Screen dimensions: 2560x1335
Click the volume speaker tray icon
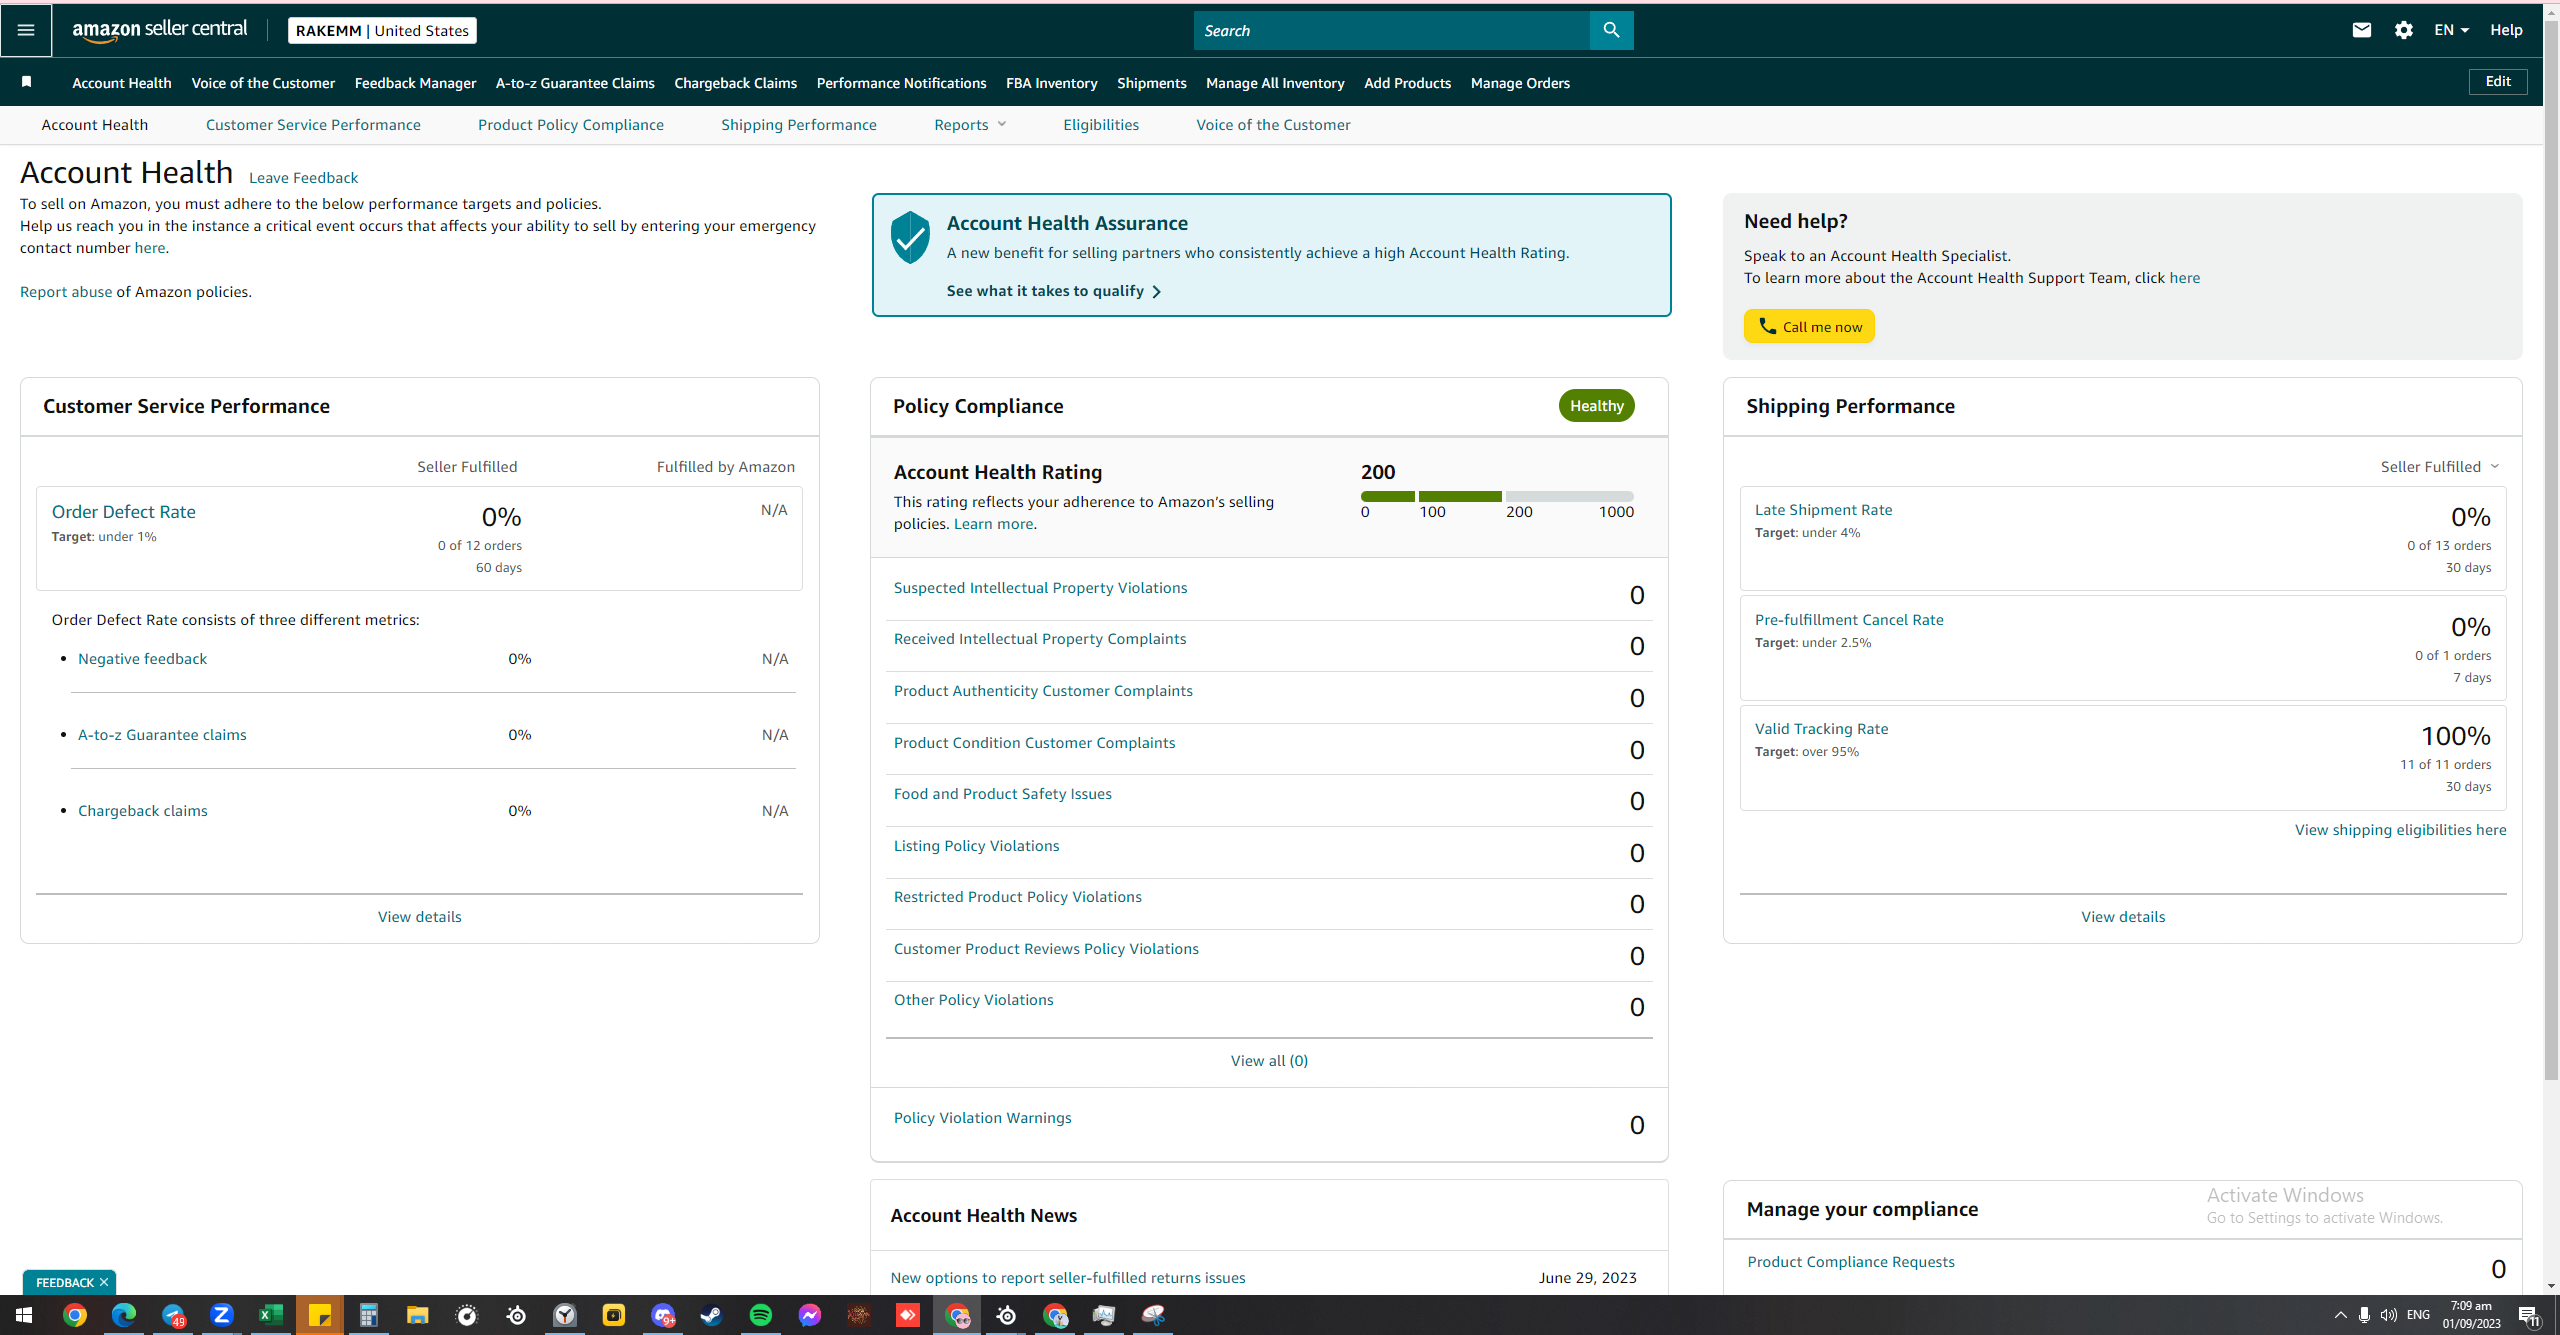point(2389,1315)
